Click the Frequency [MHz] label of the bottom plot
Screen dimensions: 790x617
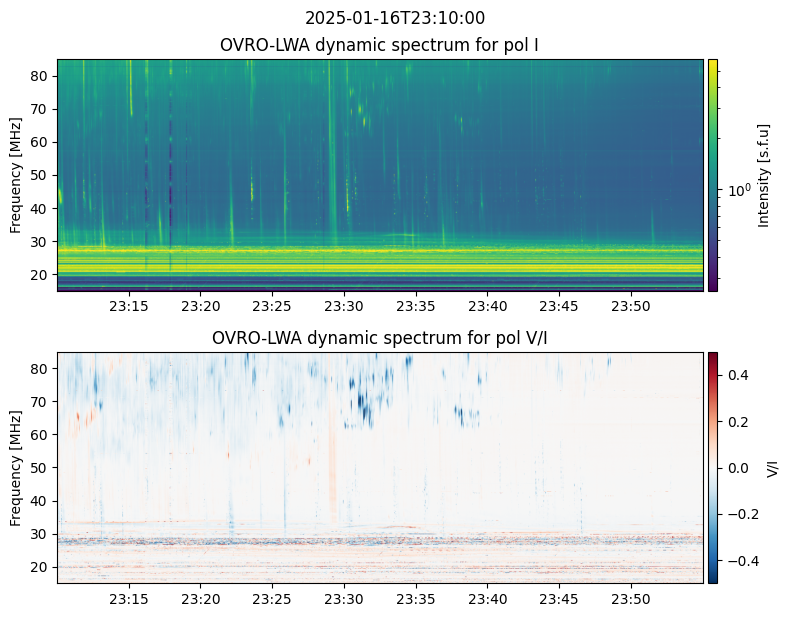pyautogui.click(x=16, y=467)
